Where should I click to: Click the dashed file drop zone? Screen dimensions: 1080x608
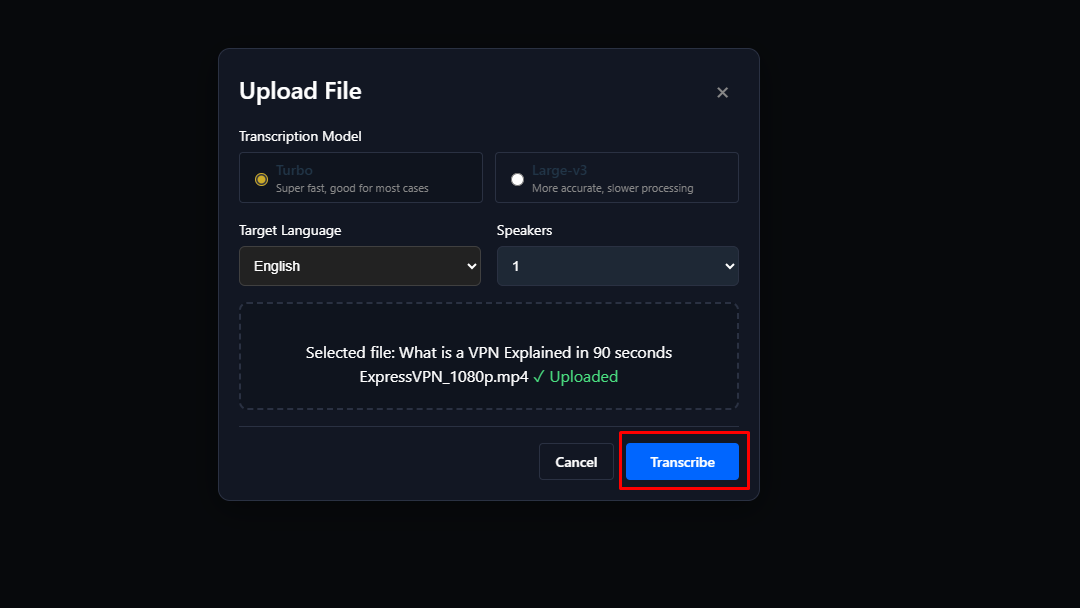click(488, 325)
